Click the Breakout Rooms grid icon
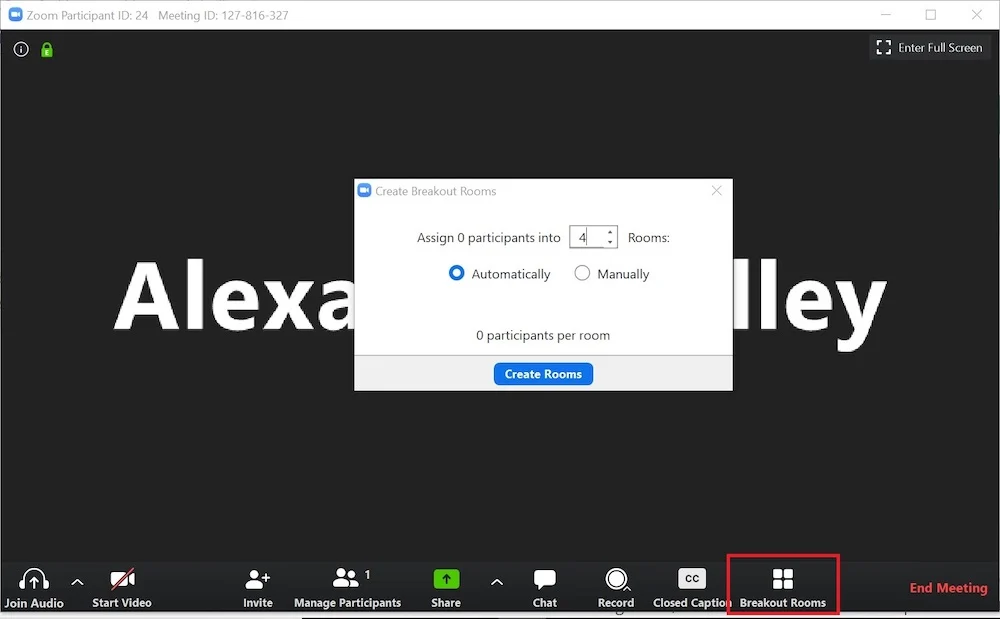The height and width of the screenshot is (619, 1000). (x=783, y=579)
